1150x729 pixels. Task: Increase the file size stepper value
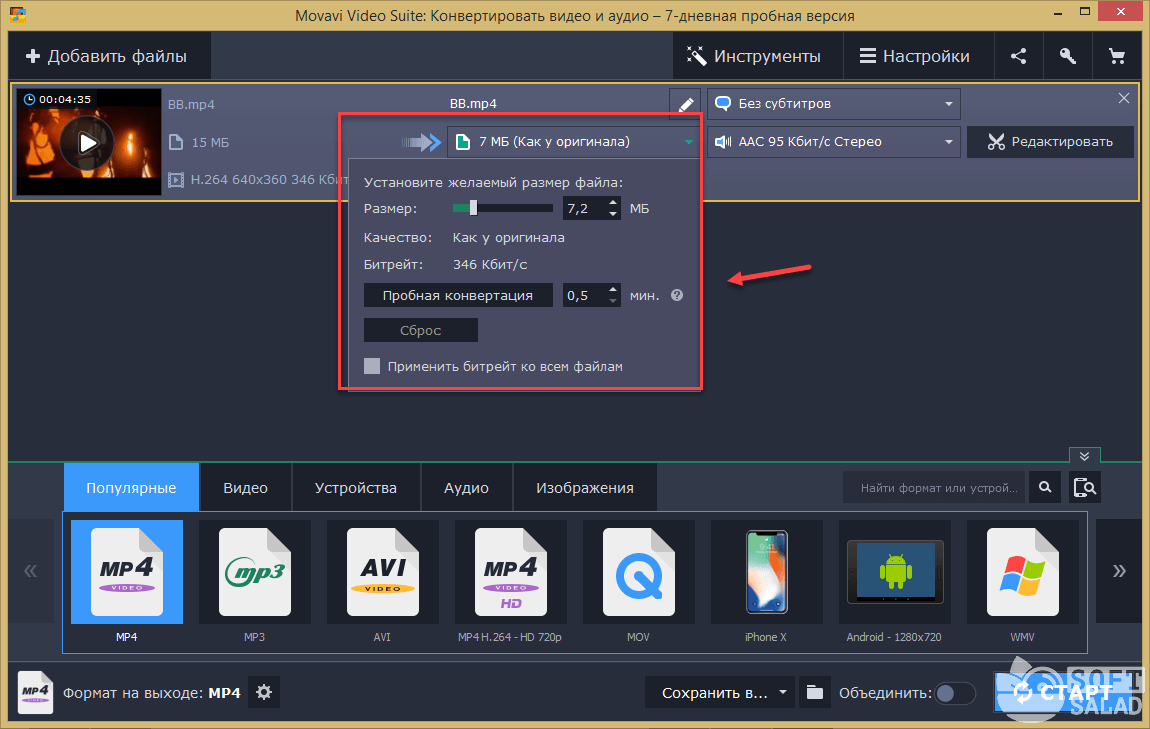613,202
